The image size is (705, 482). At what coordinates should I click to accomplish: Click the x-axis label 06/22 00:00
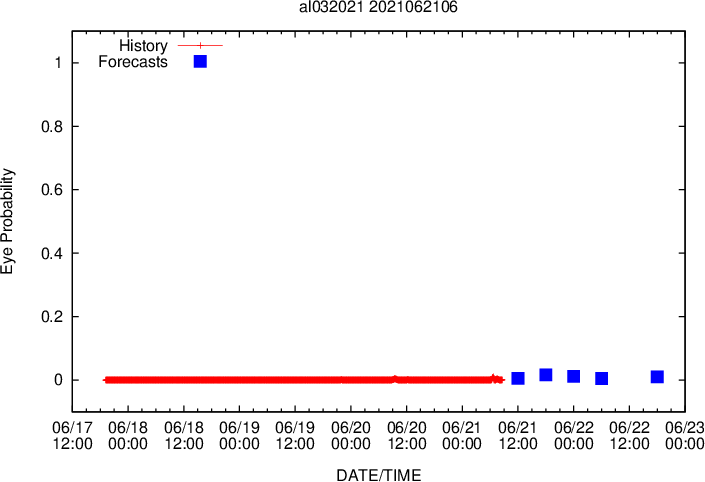[574, 436]
